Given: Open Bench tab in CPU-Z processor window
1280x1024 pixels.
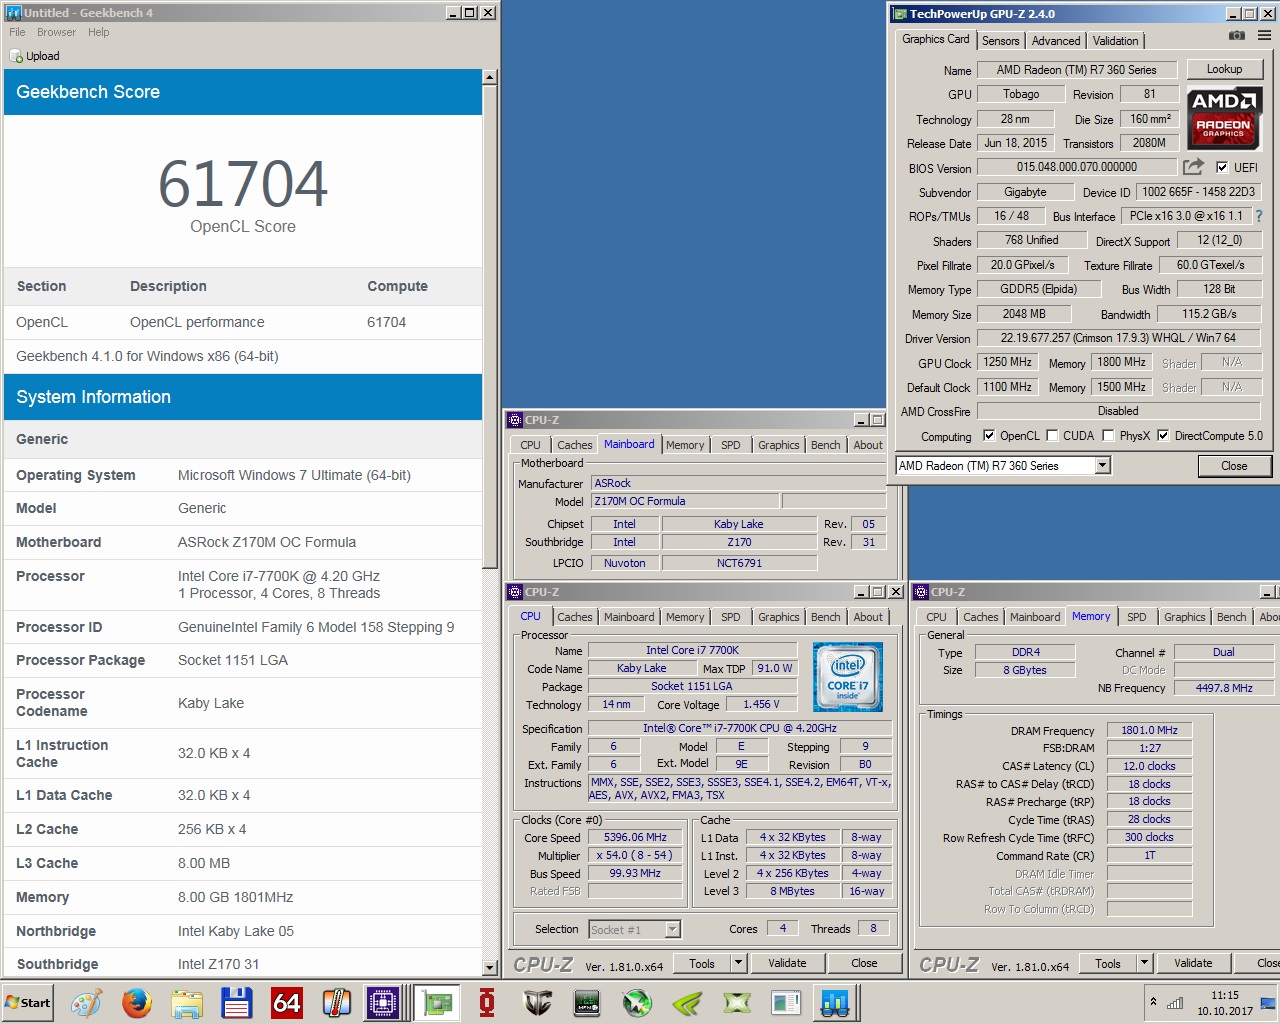Looking at the screenshot, I should 825,617.
